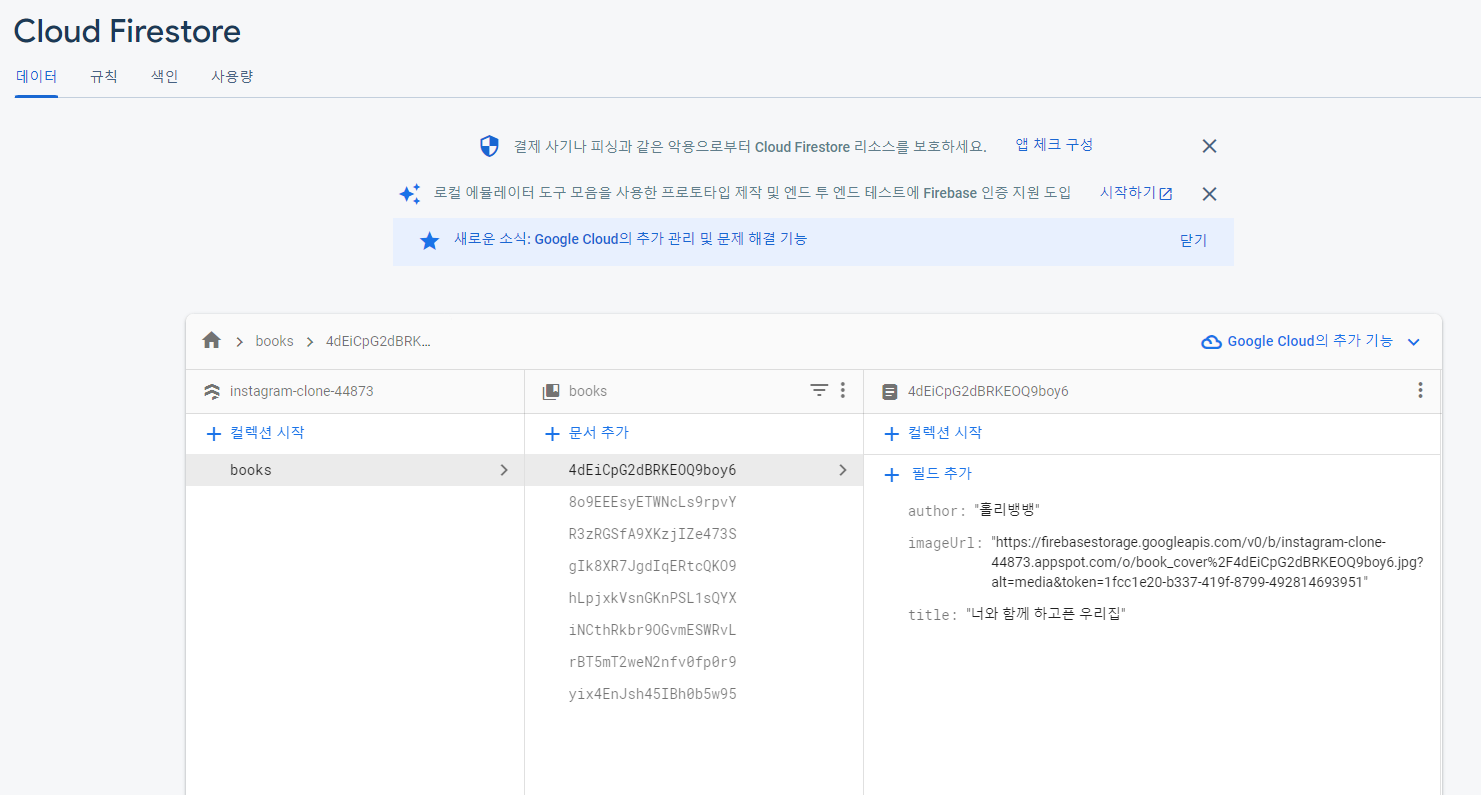Click books in the breadcrumb path
Viewport: 1481px width, 795px height.
(x=274, y=341)
